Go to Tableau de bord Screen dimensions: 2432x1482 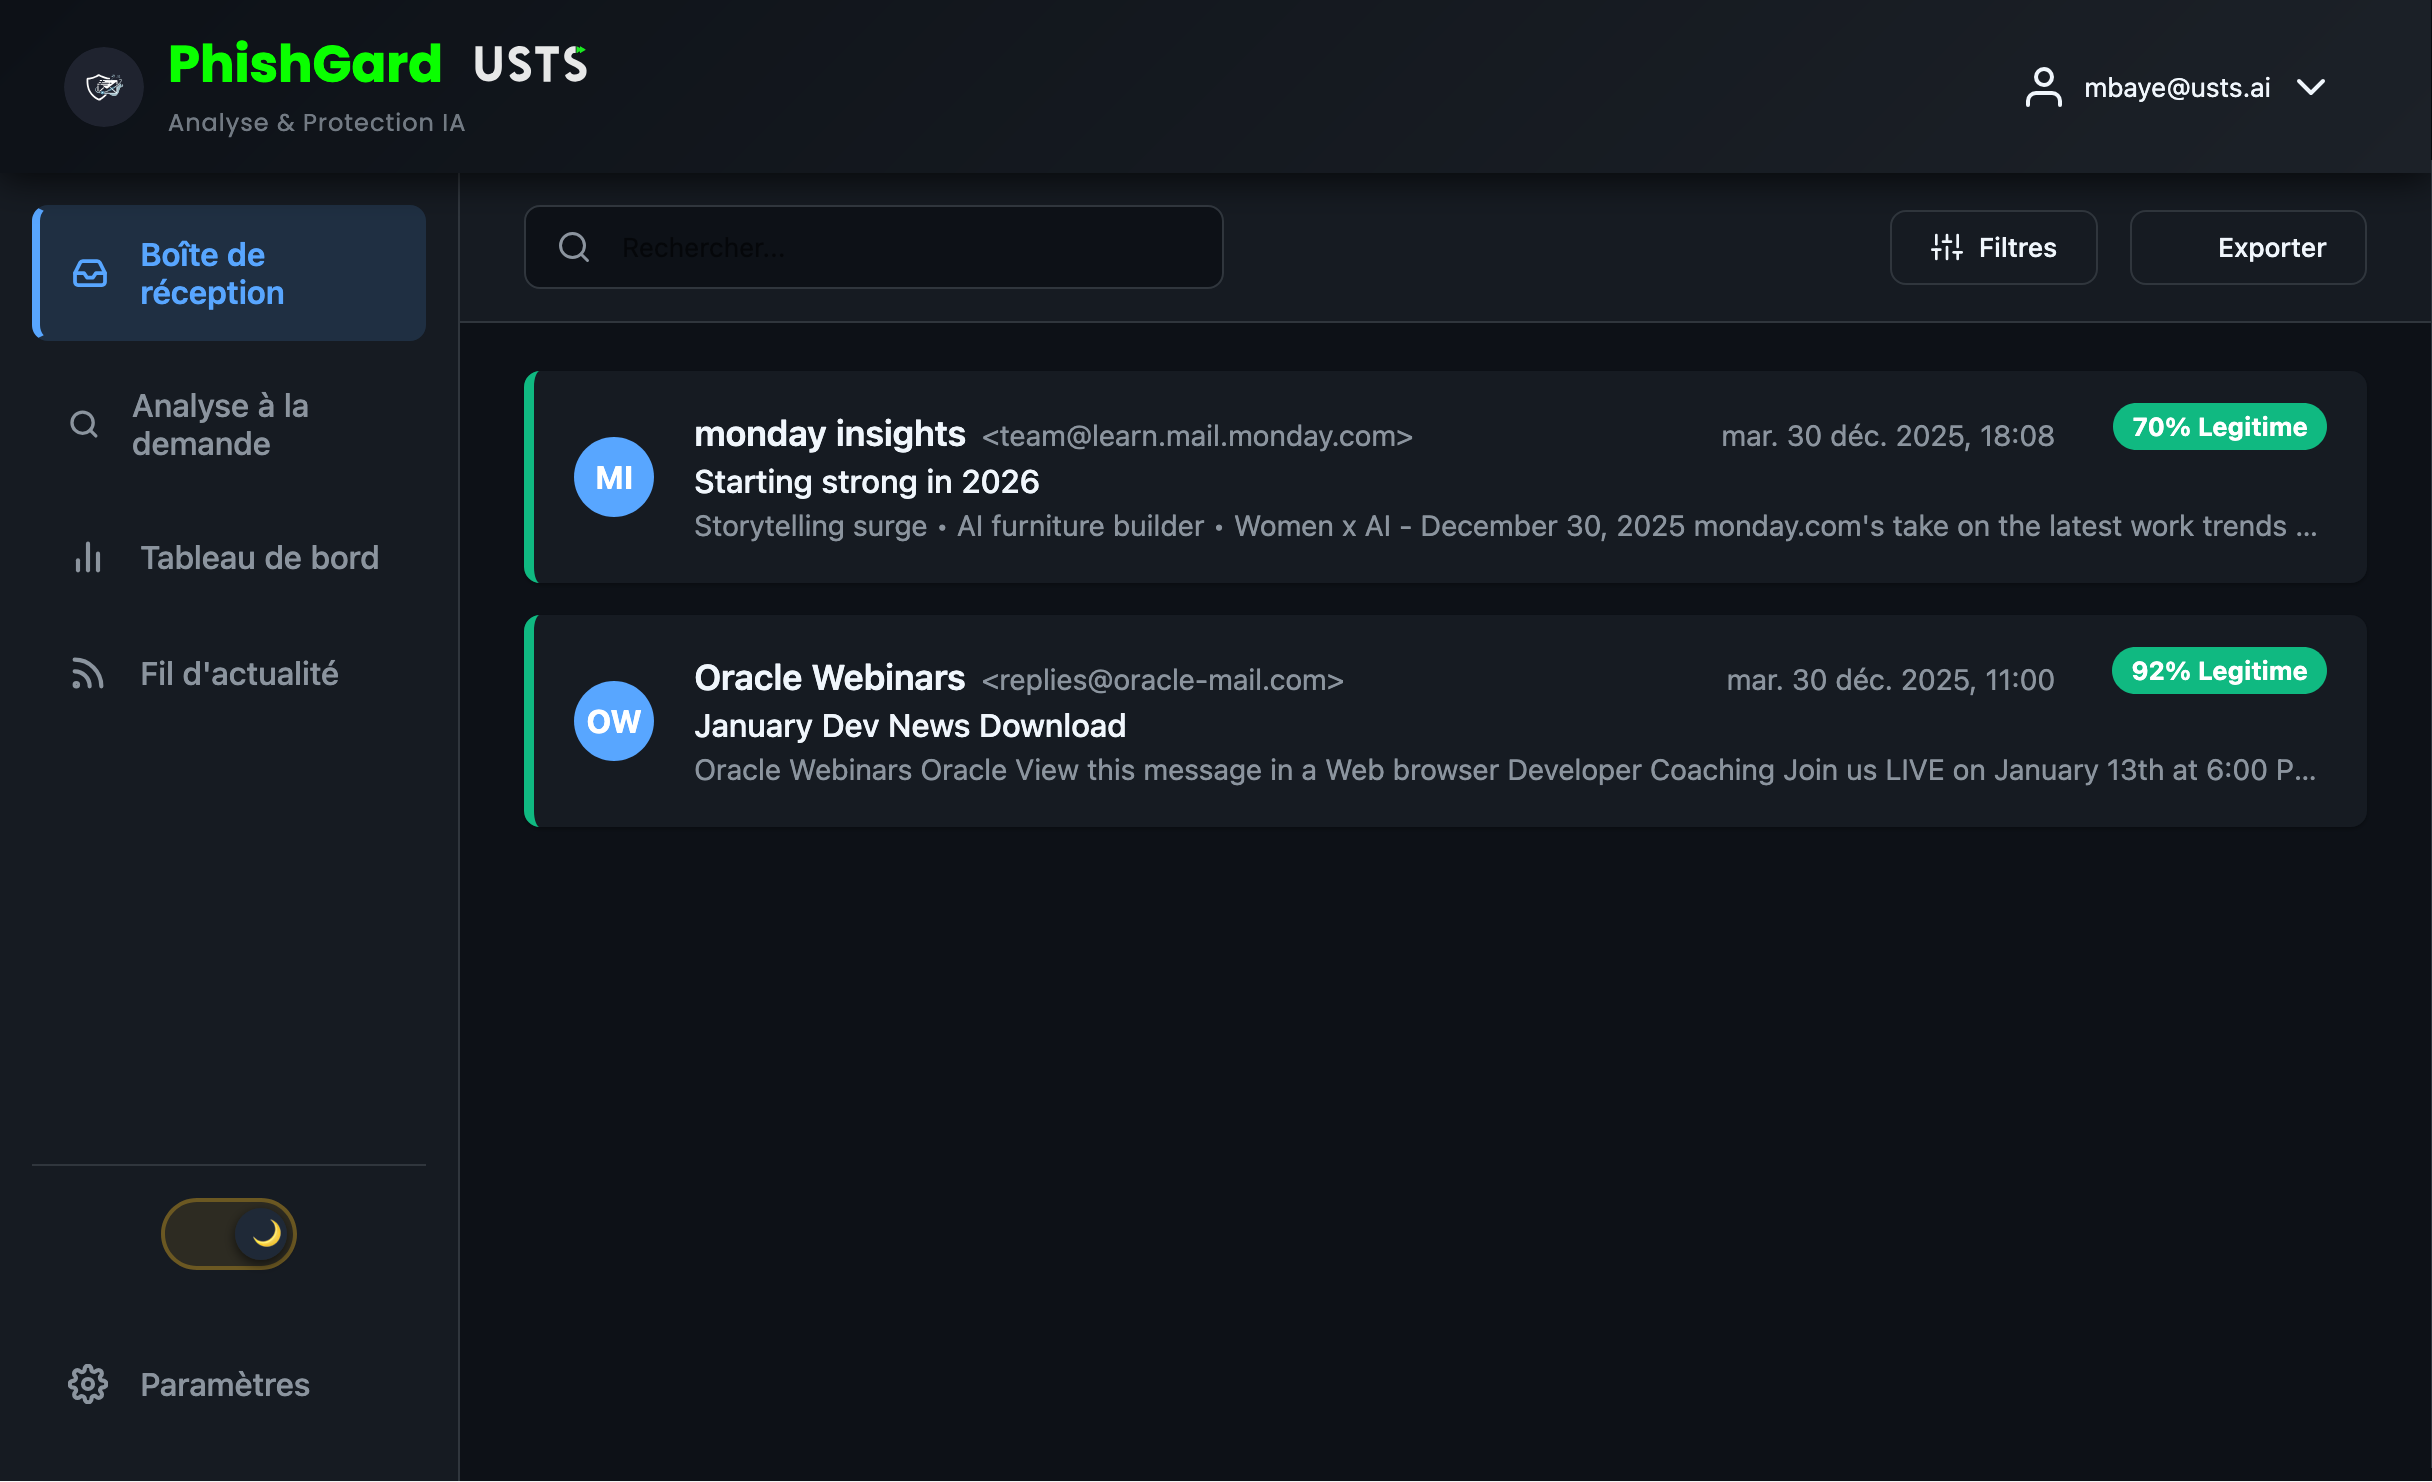pyautogui.click(x=259, y=558)
